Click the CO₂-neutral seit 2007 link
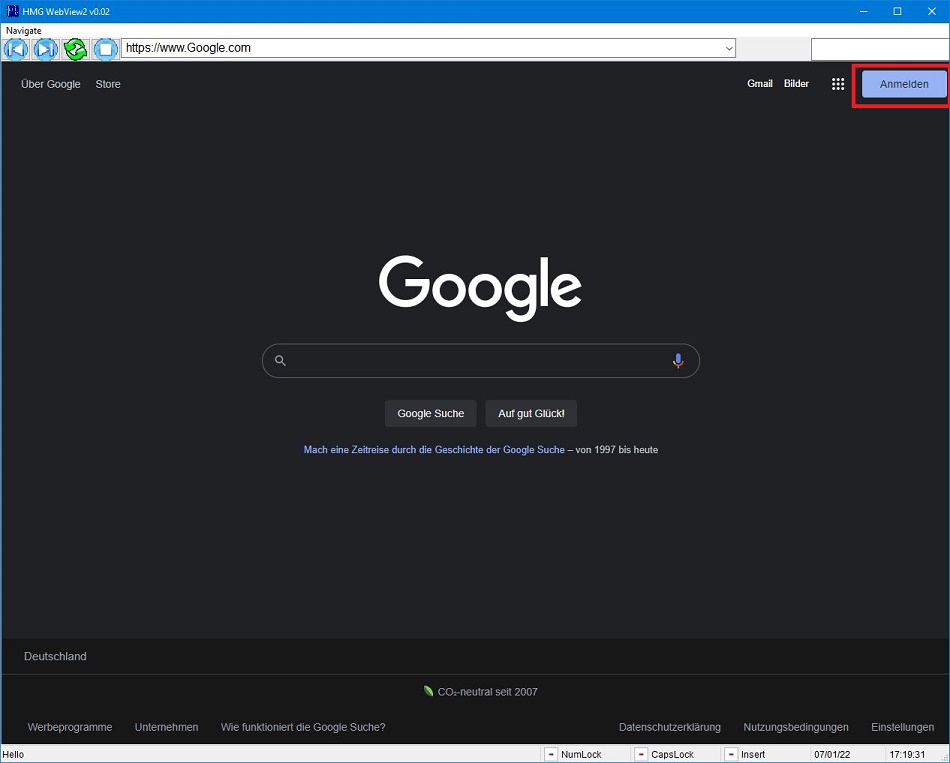This screenshot has width=950, height=763. [480, 691]
